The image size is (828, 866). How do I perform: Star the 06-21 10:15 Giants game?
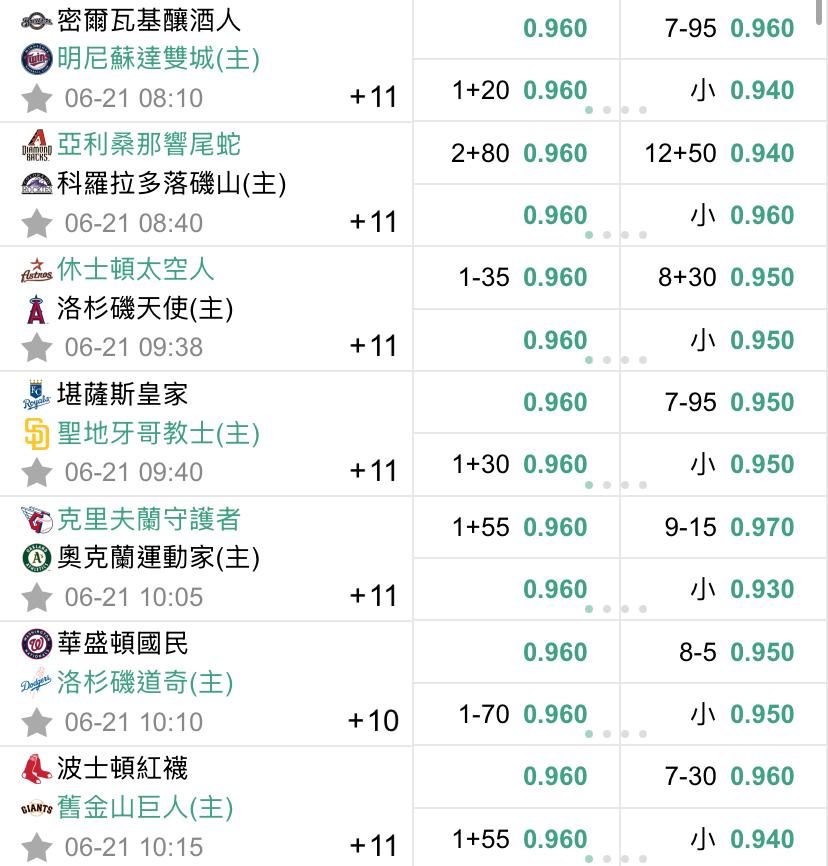tap(36, 847)
